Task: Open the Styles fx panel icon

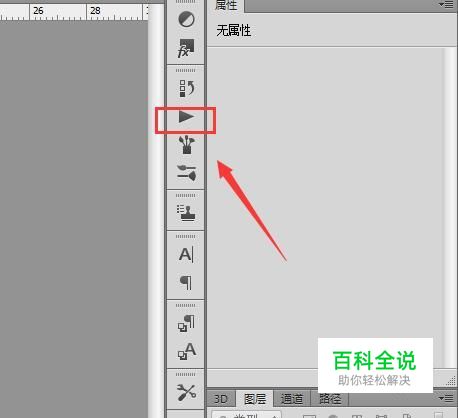Action: point(186,49)
